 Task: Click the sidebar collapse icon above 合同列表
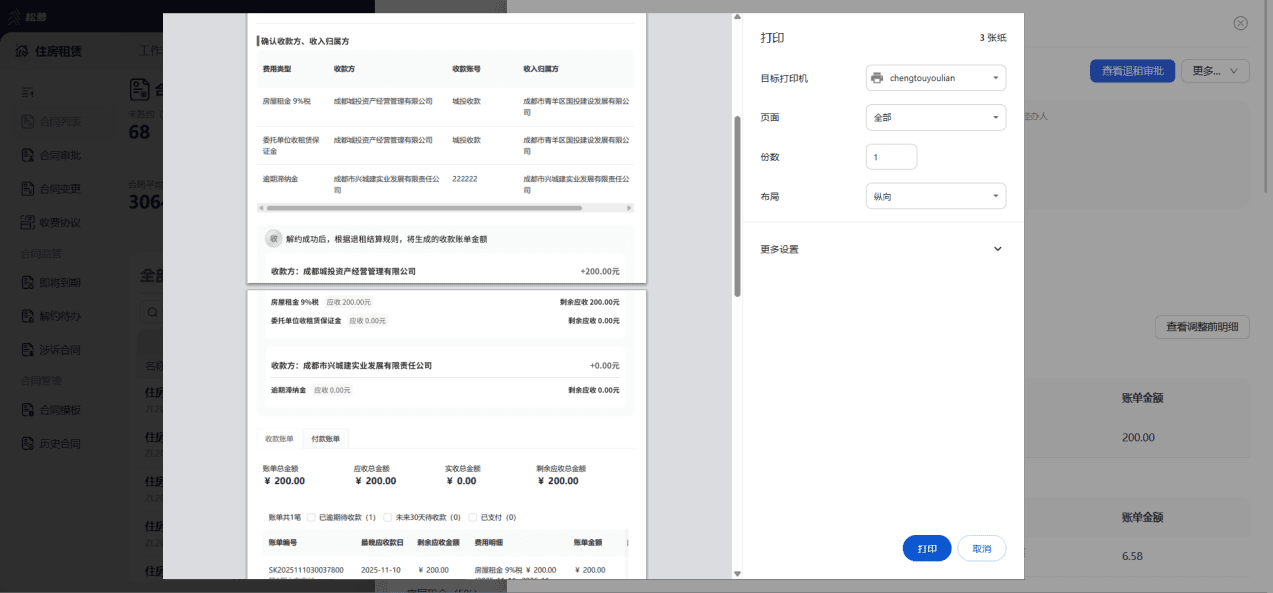point(28,92)
